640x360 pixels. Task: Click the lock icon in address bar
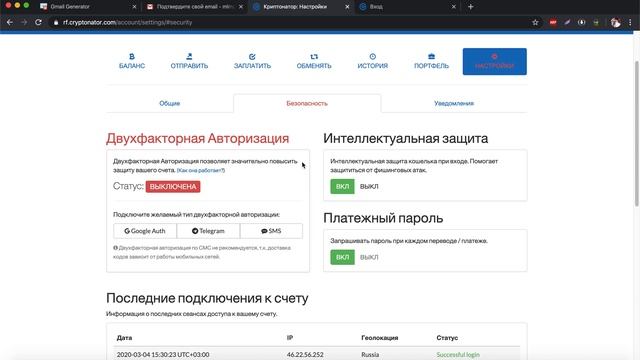click(x=56, y=22)
